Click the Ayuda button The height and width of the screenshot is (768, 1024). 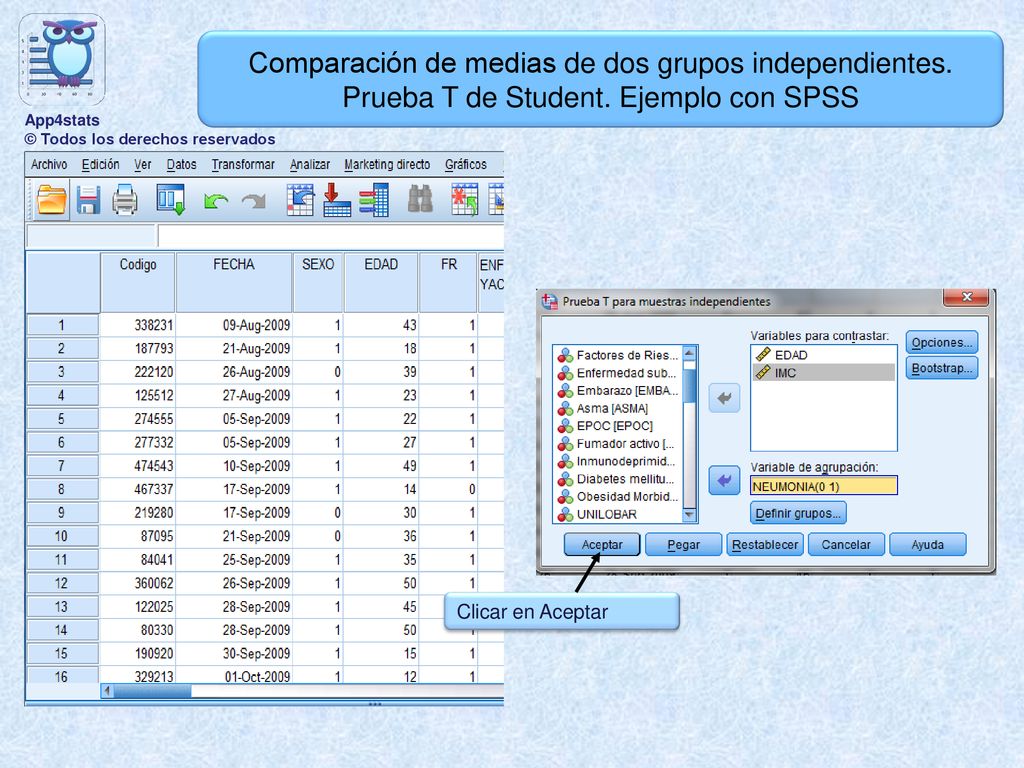[x=928, y=545]
